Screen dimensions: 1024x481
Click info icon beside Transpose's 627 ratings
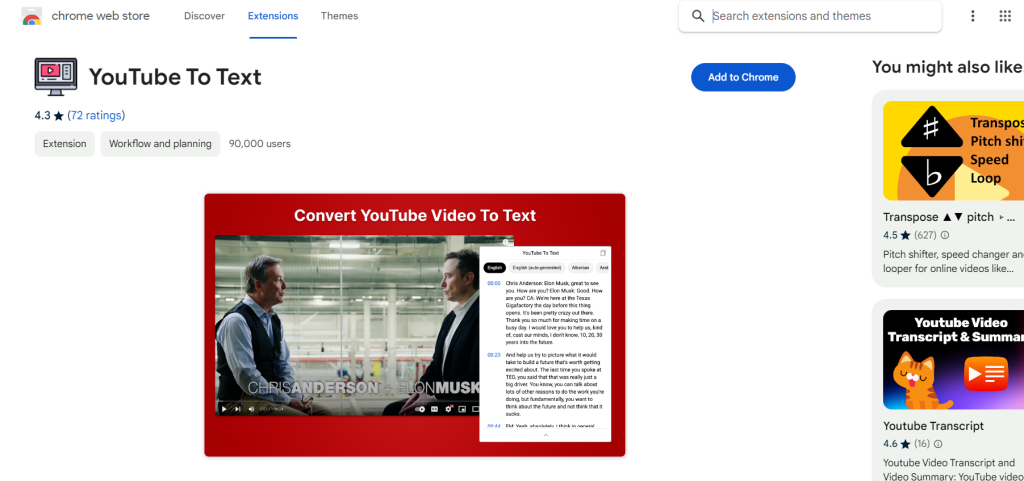(x=945, y=235)
